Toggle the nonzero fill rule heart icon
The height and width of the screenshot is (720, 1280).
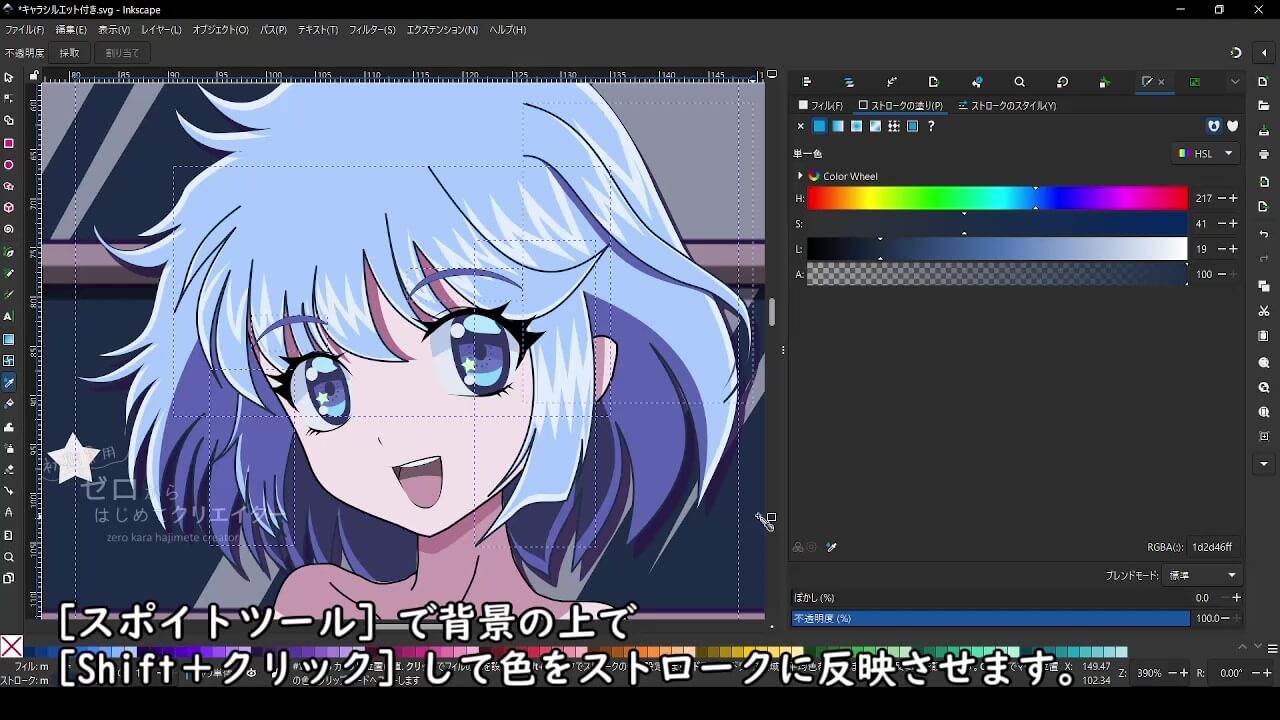pyautogui.click(x=1233, y=126)
